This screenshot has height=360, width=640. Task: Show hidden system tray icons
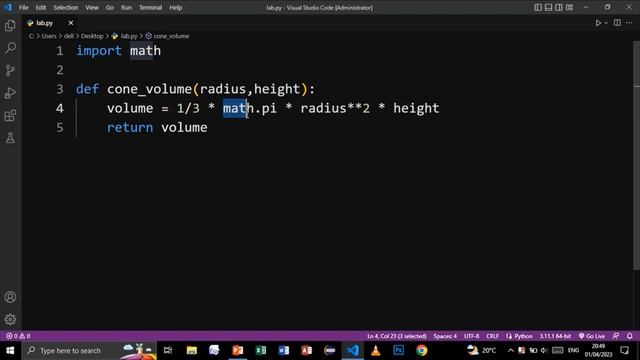(x=511, y=351)
